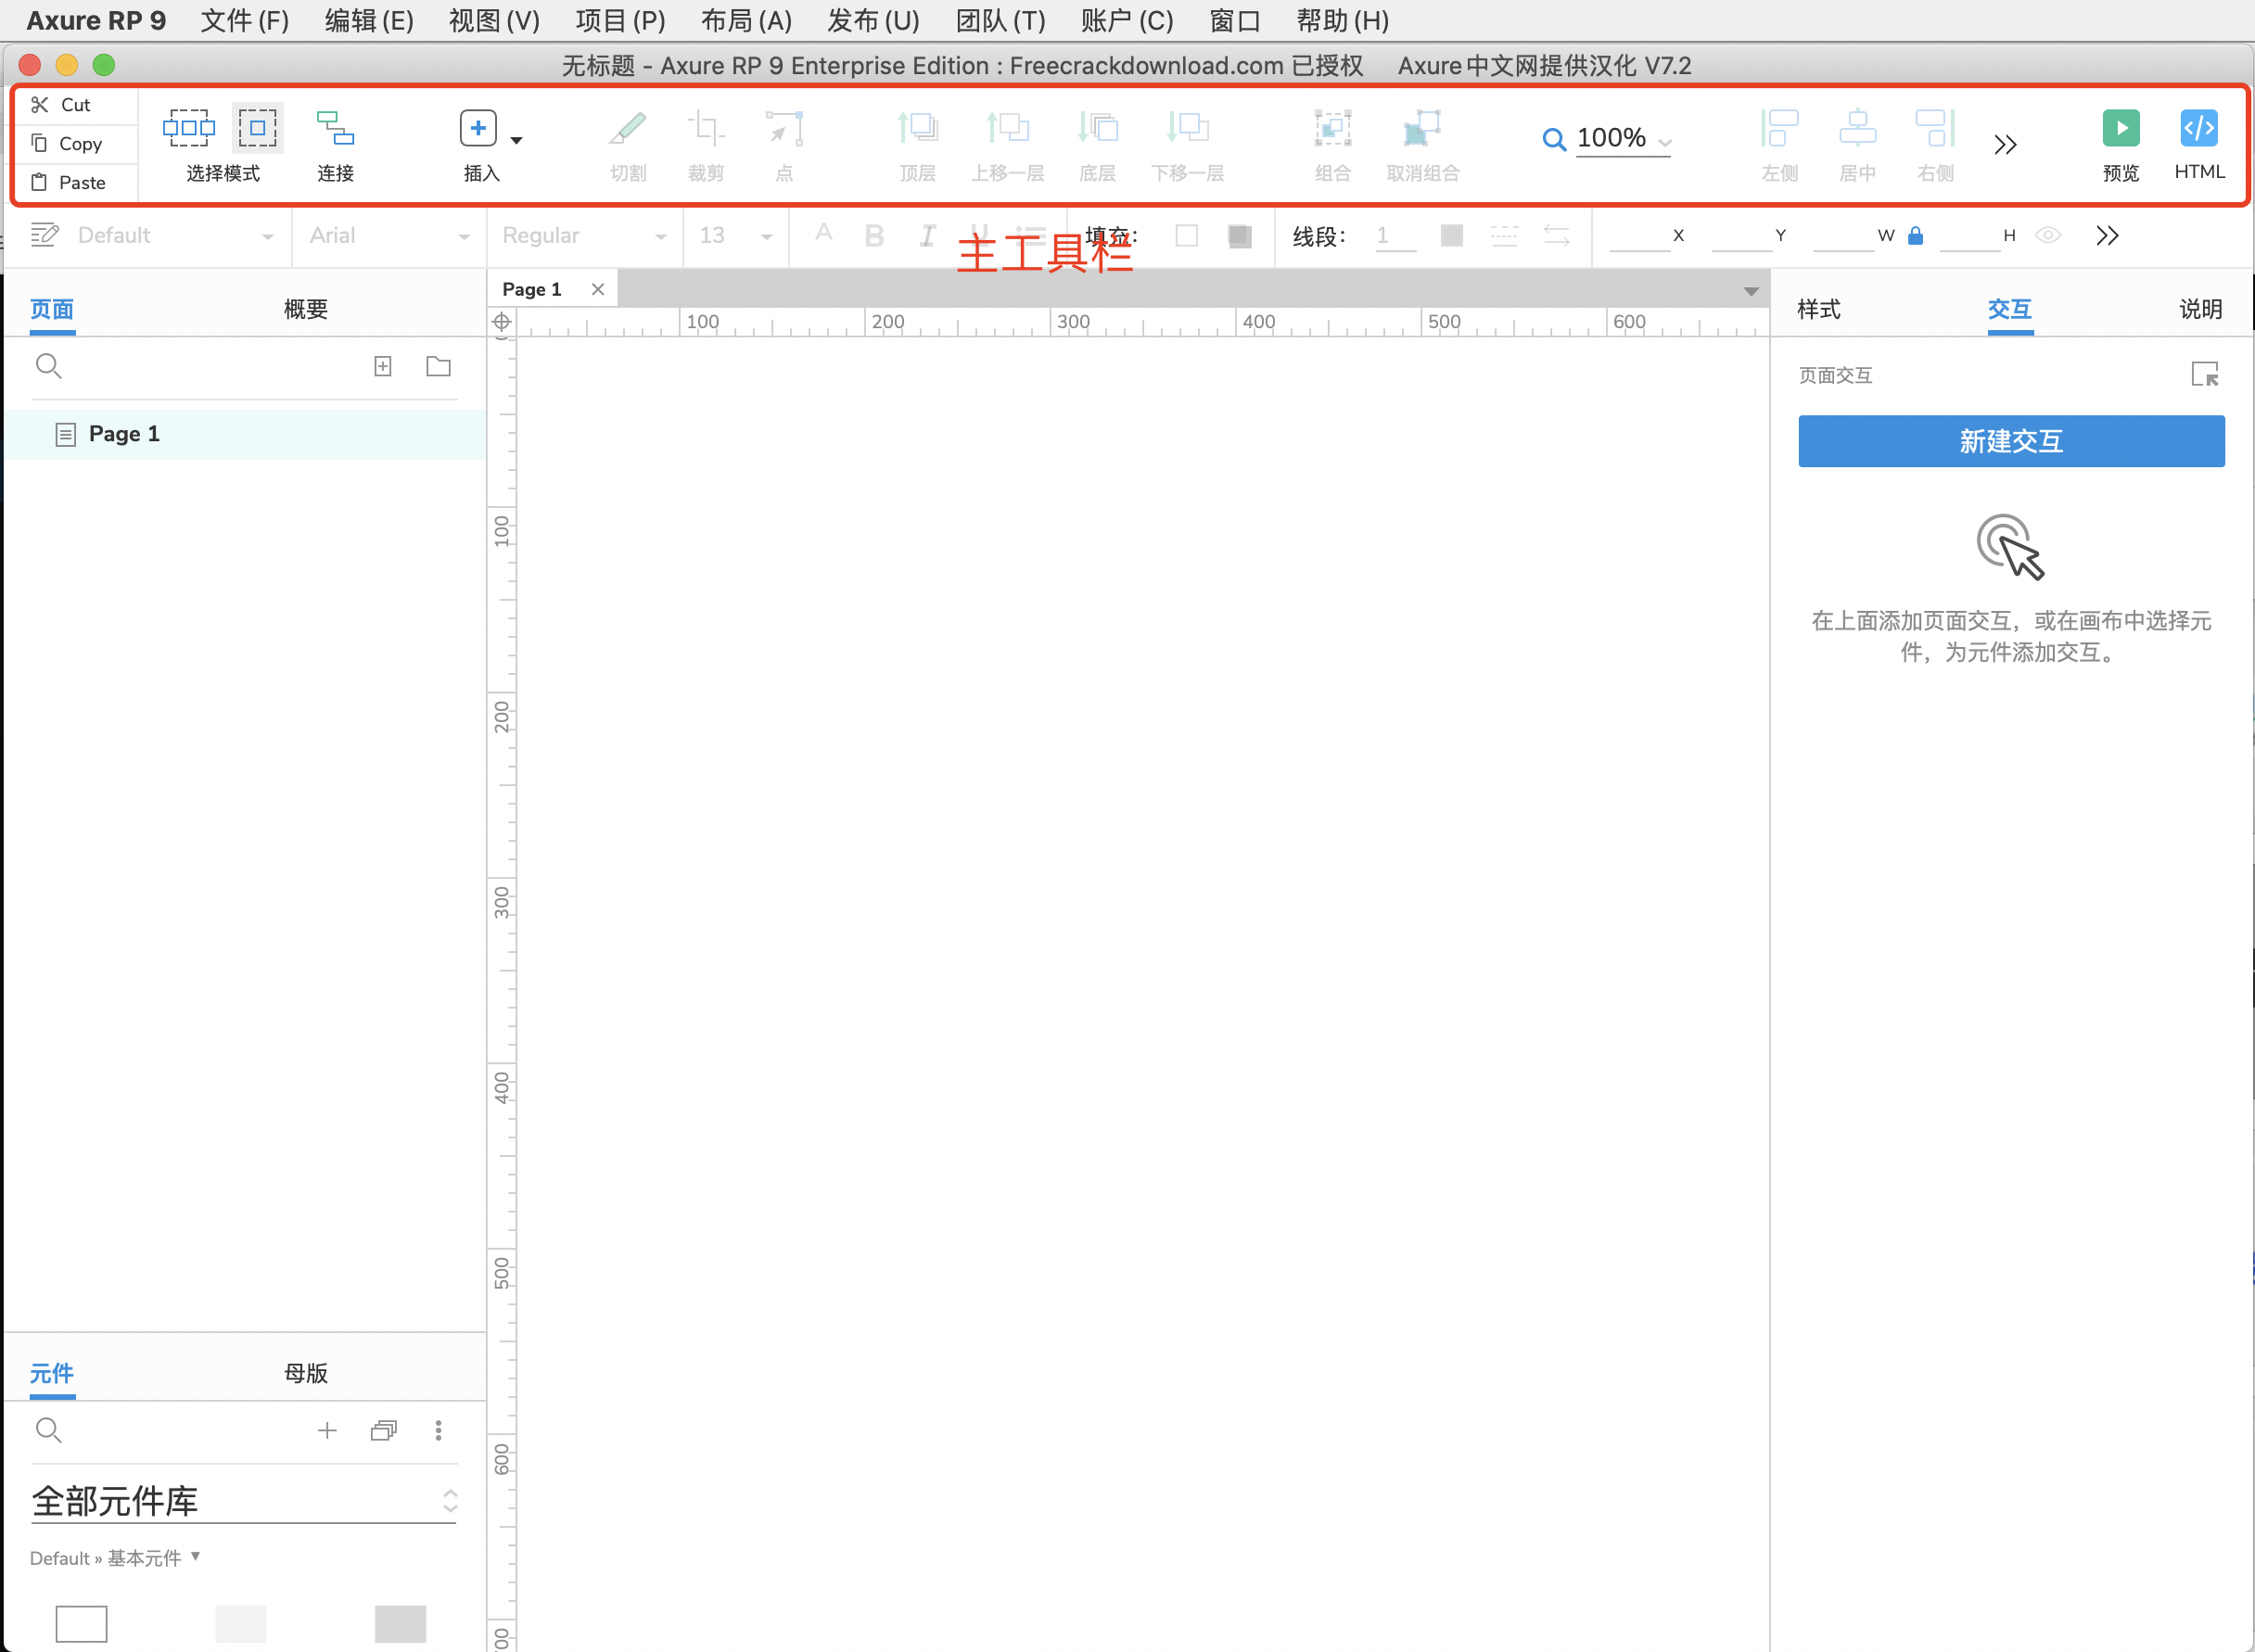Viewport: 2255px width, 1652px height.
Task: Open the widget library options menu
Action: coord(438,1430)
